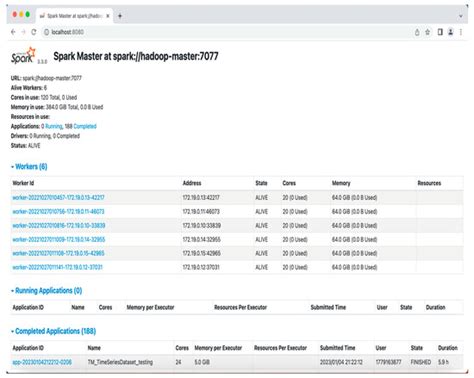Reload the Spark Master page
474x378 pixels.
34,32
